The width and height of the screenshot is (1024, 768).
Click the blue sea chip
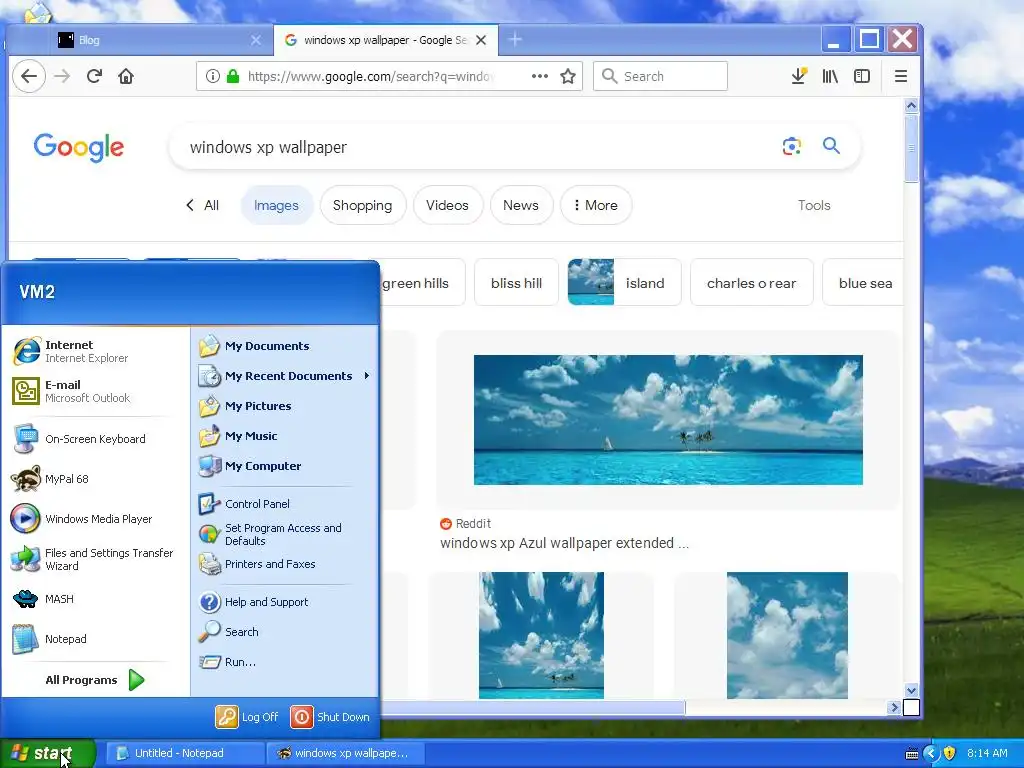[x=863, y=283]
